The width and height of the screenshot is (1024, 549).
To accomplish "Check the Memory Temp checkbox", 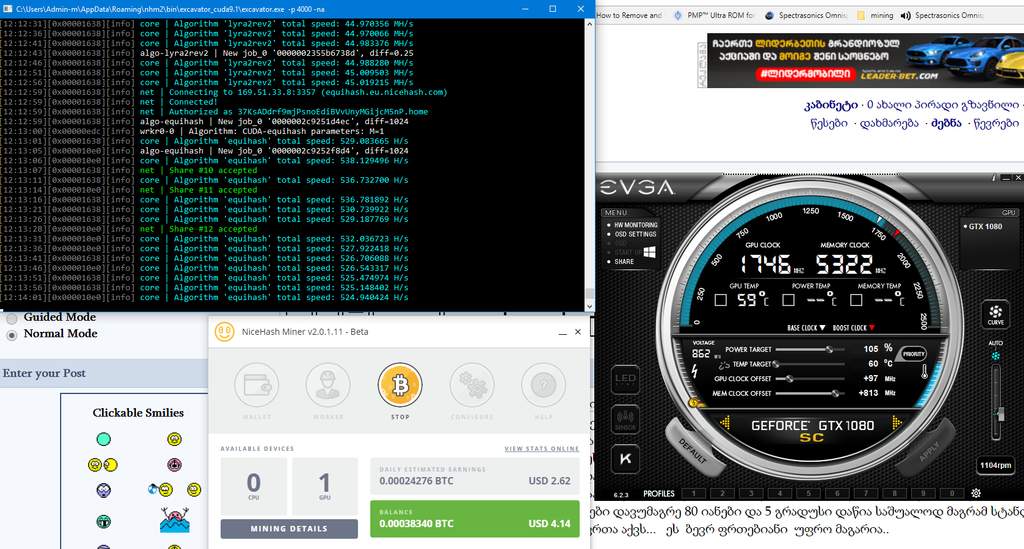I will click(x=856, y=300).
